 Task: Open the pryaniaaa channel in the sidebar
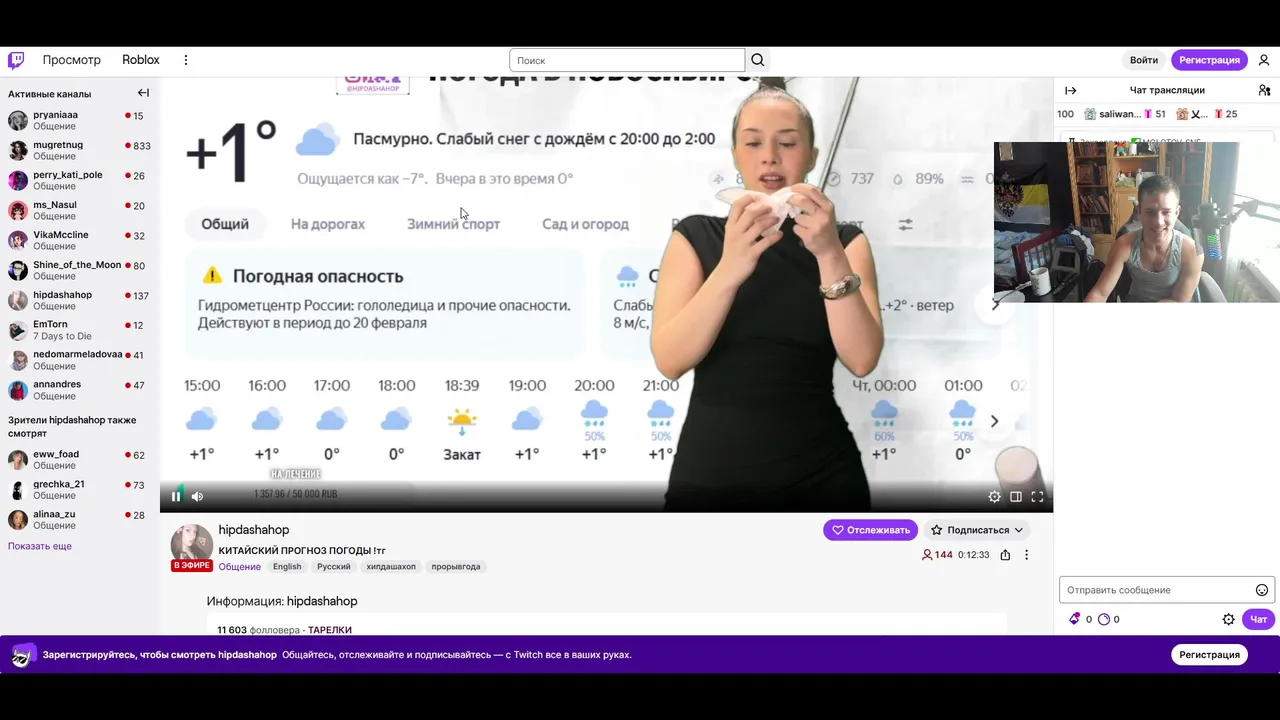click(80, 120)
